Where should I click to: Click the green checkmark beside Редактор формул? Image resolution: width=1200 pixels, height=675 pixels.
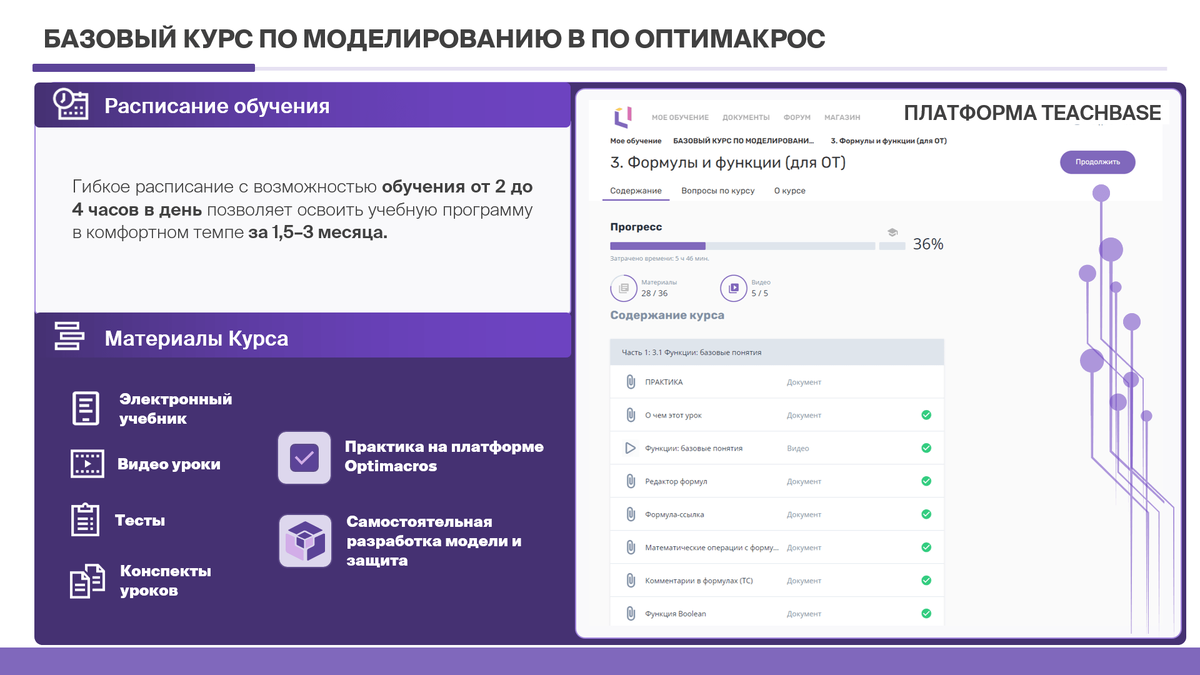pyautogui.click(x=927, y=481)
